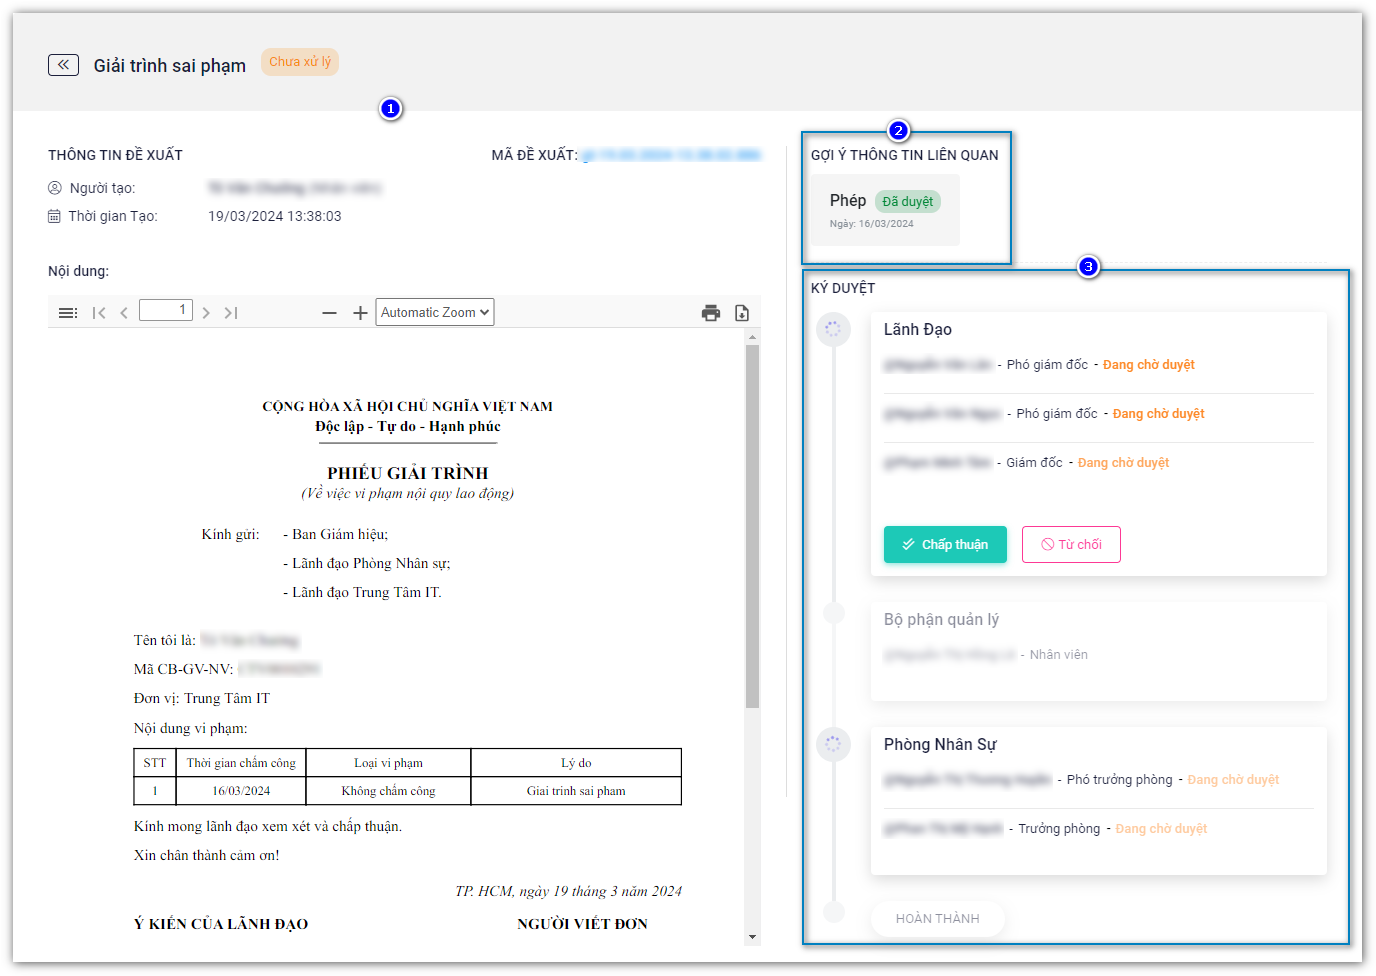The height and width of the screenshot is (976, 1376).
Task: Go to next page arrow
Action: coord(206,313)
